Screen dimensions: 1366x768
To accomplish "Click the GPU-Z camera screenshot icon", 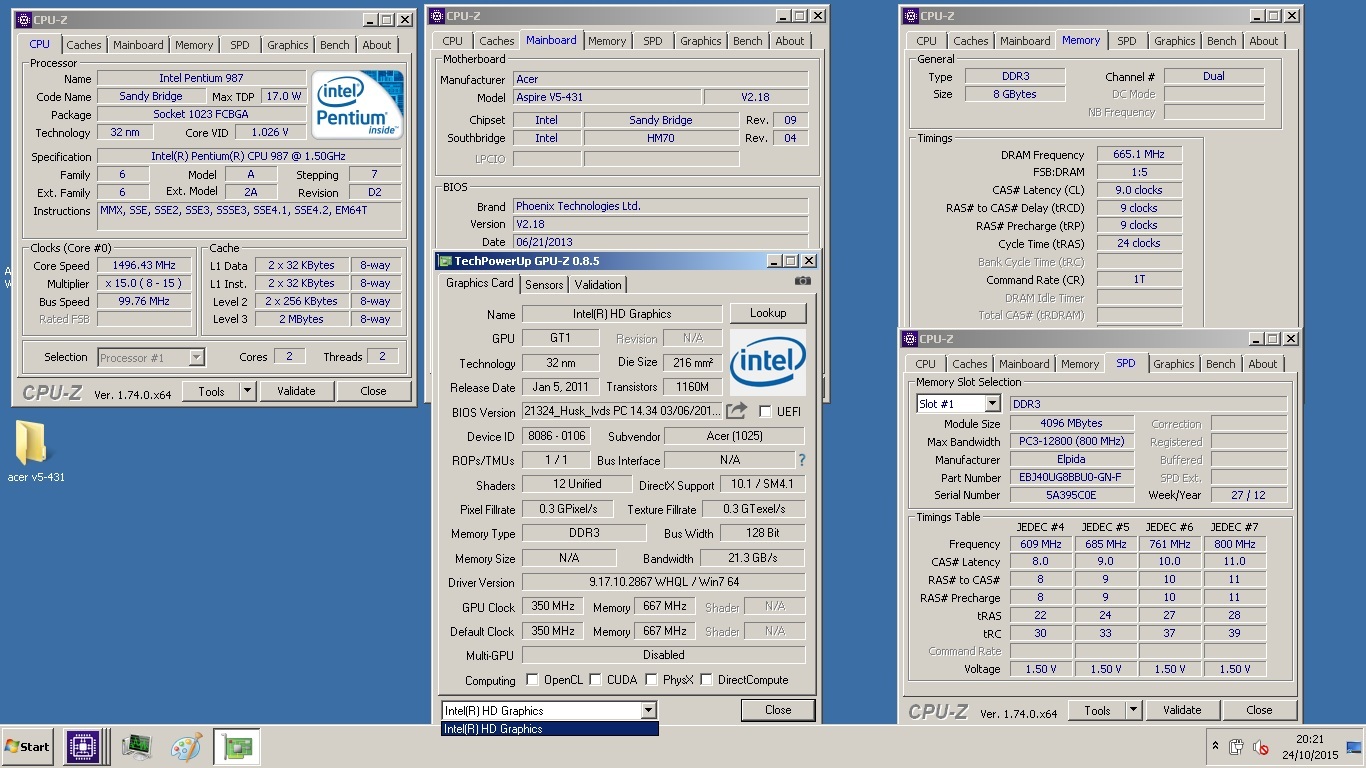I will click(x=802, y=281).
